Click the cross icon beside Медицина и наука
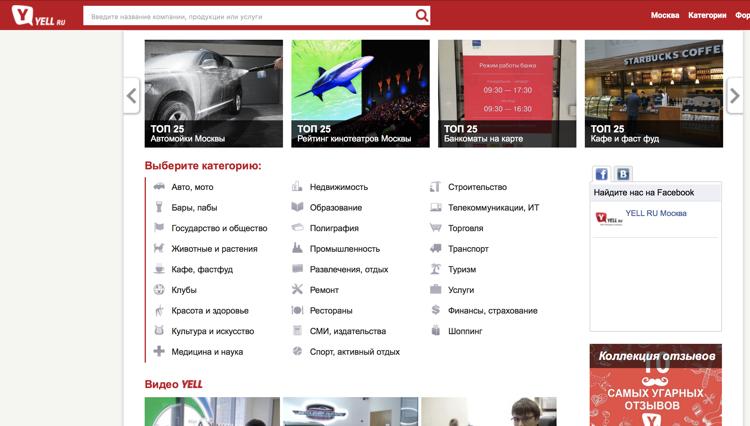The height and width of the screenshot is (426, 750). click(x=158, y=352)
